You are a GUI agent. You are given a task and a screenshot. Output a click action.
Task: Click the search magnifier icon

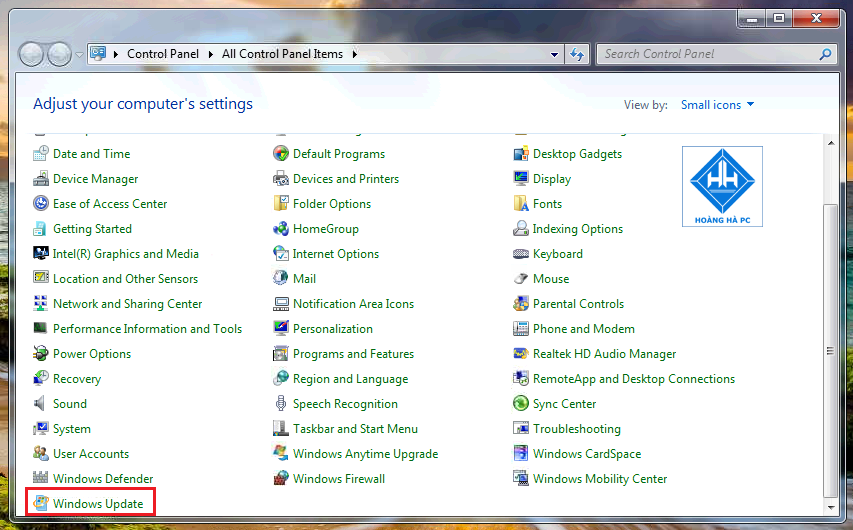pyautogui.click(x=825, y=54)
